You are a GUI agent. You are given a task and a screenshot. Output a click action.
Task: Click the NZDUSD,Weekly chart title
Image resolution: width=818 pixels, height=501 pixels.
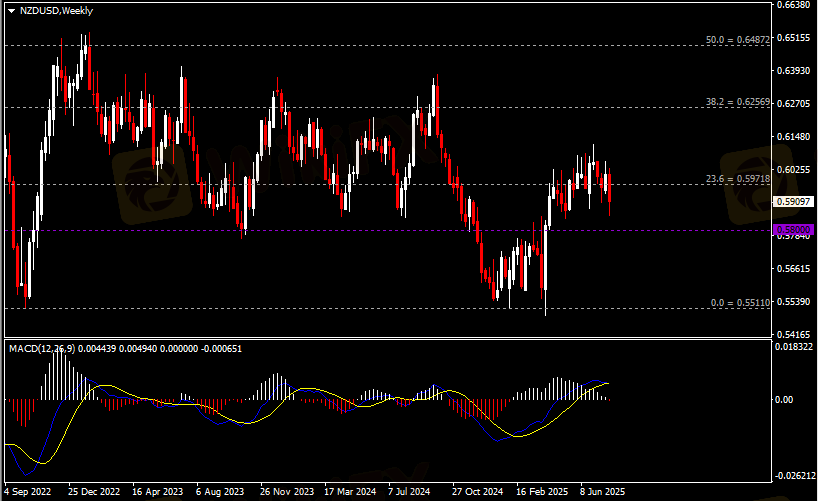(x=56, y=9)
